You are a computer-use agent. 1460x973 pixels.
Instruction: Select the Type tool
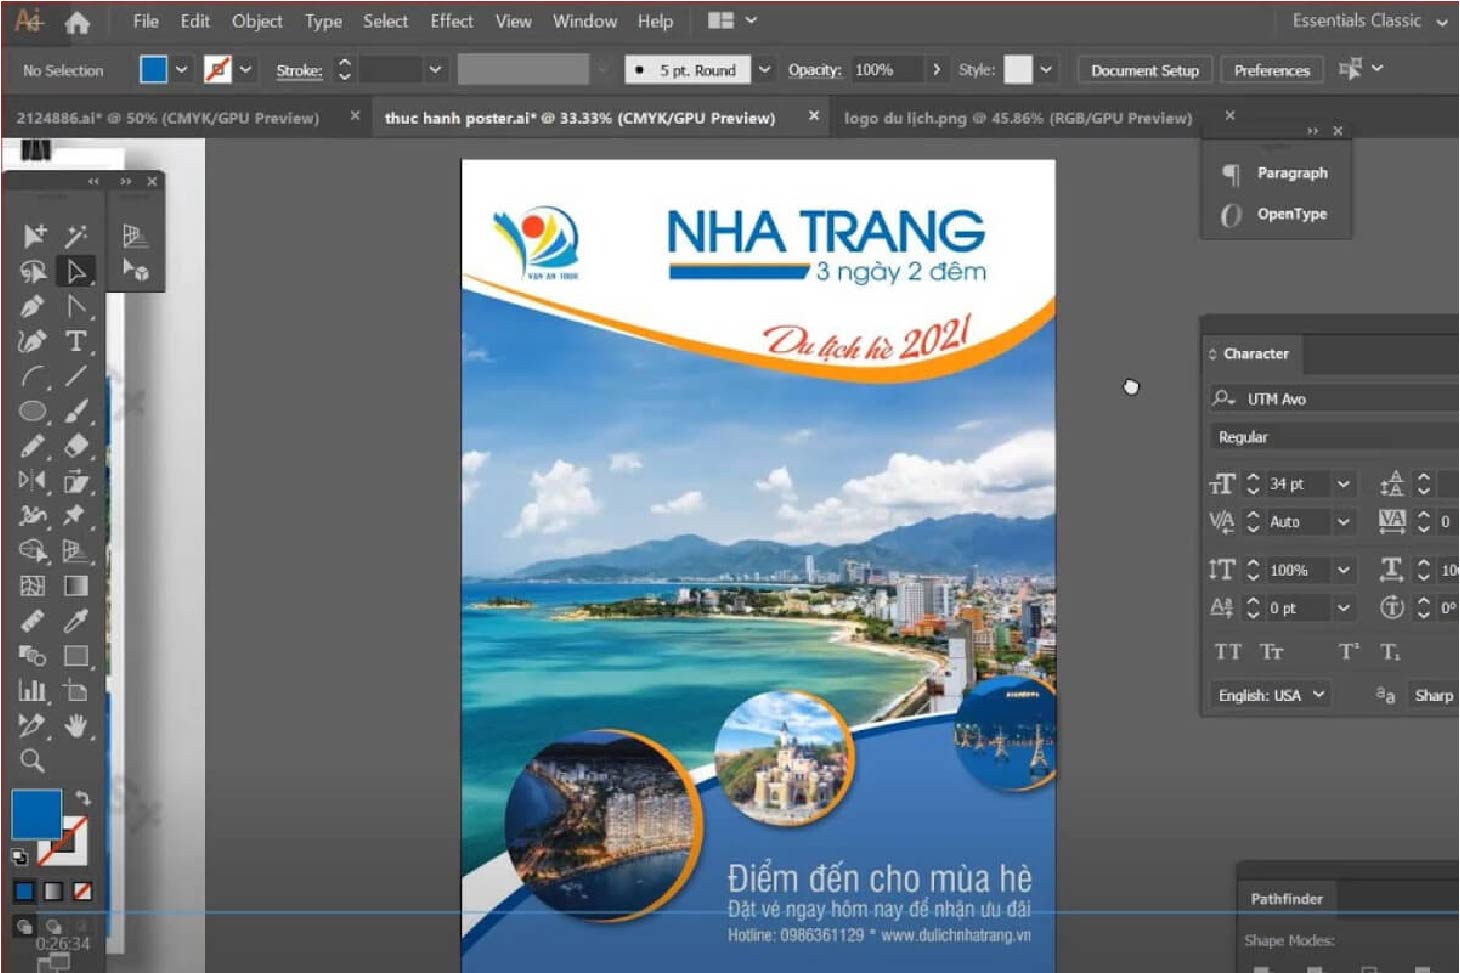click(x=76, y=341)
